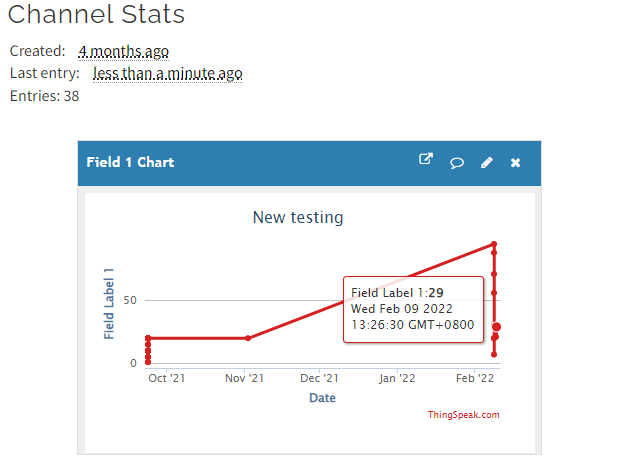Click the 'Field Label 1' y-axis title
The height and width of the screenshot is (464, 624).
click(109, 304)
